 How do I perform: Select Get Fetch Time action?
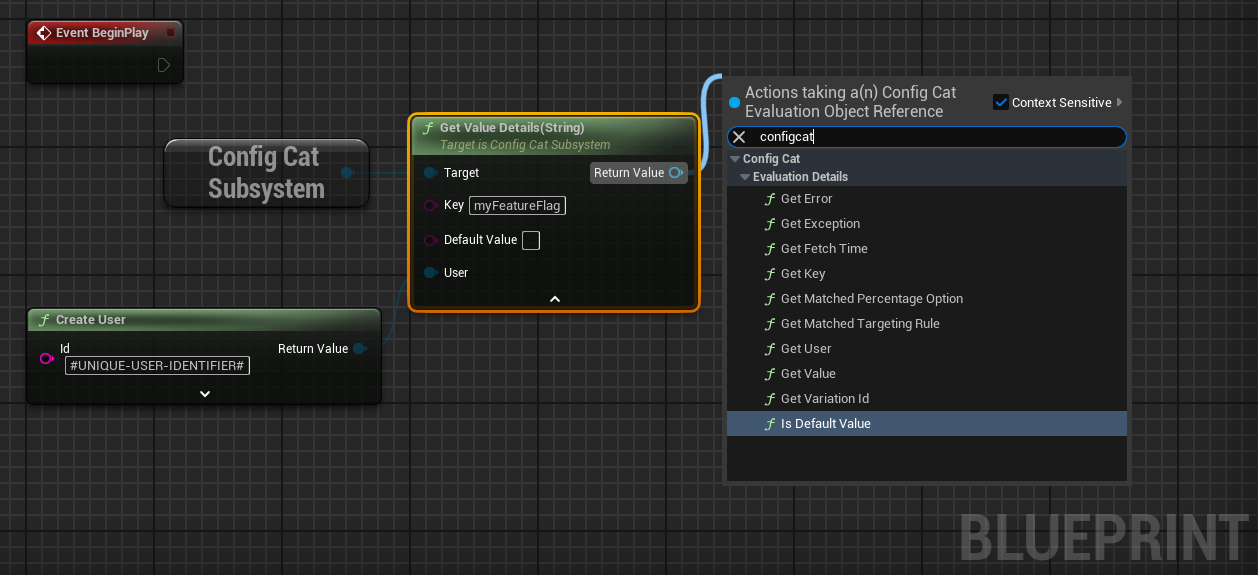(x=927, y=249)
